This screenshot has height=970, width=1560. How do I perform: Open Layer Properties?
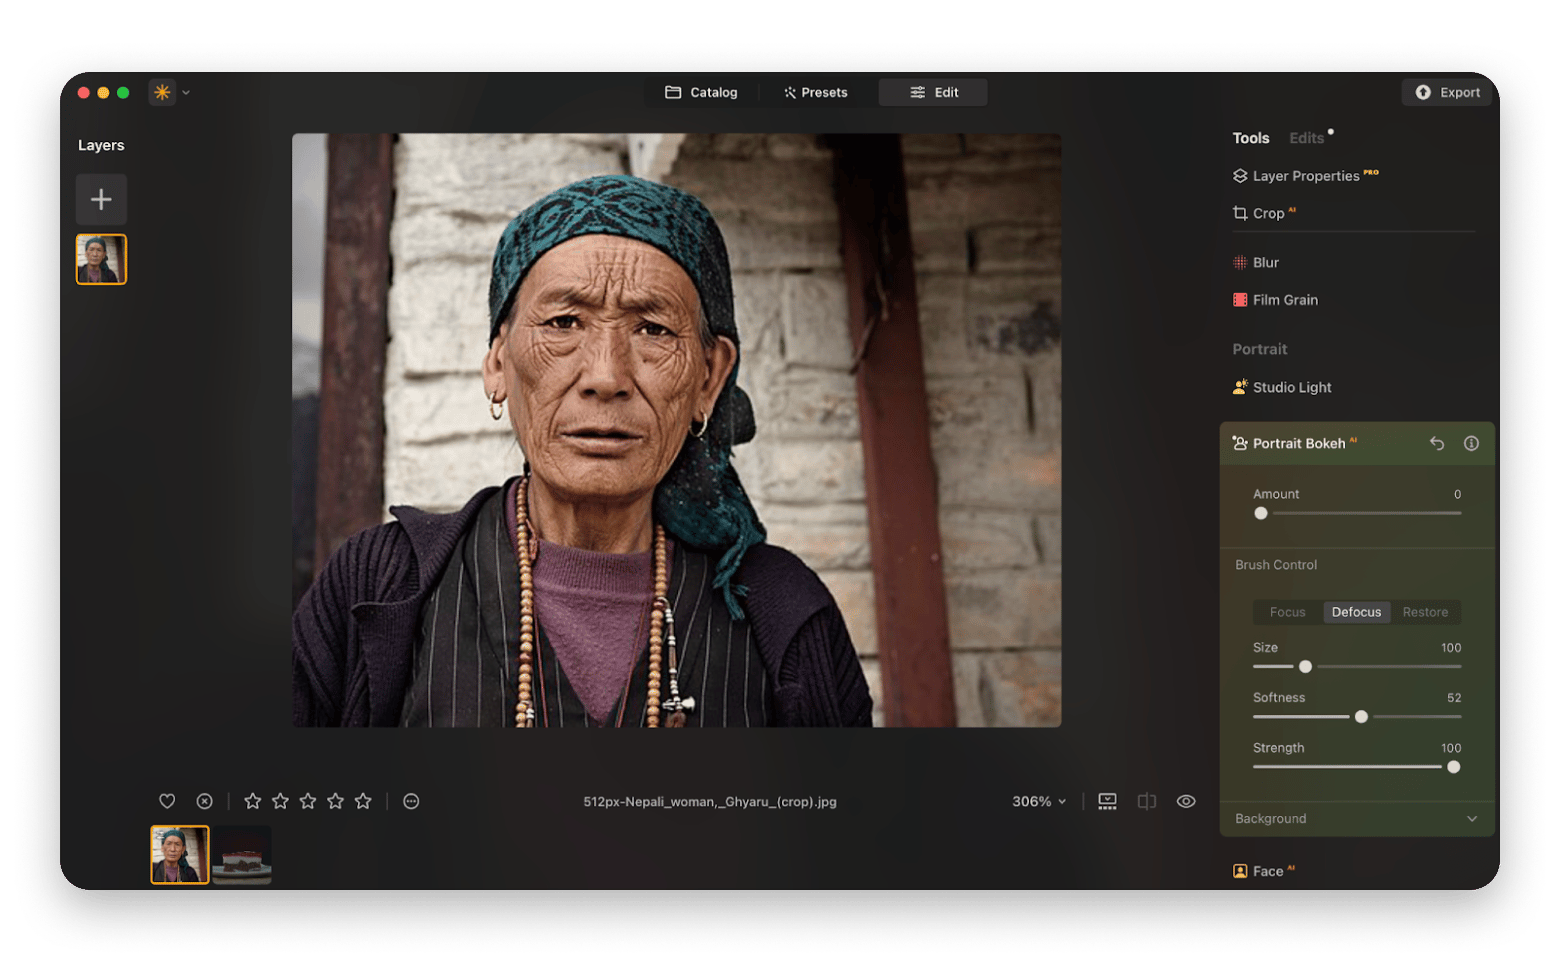1306,175
